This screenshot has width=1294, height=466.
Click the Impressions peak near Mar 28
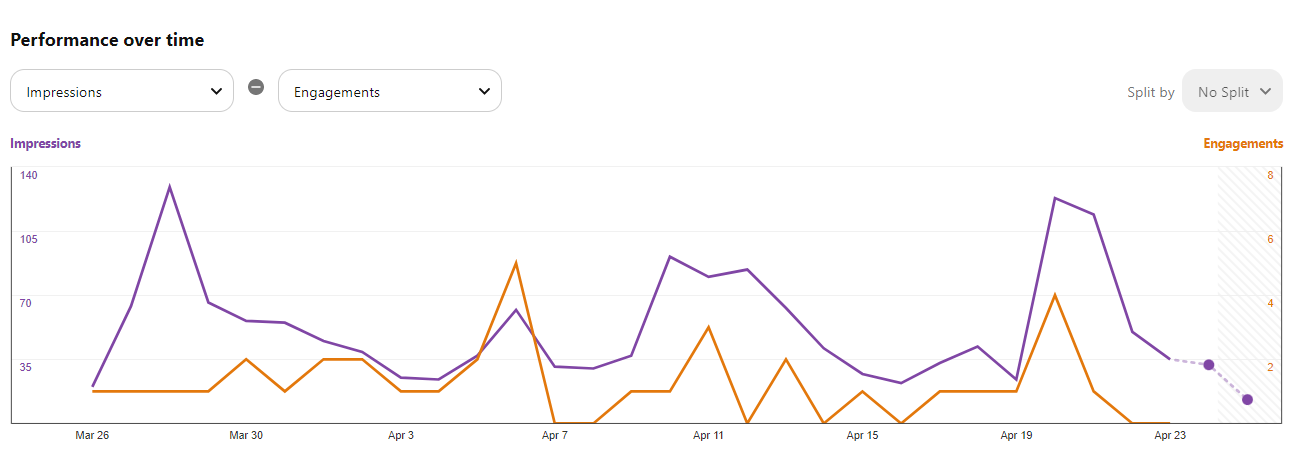click(170, 187)
